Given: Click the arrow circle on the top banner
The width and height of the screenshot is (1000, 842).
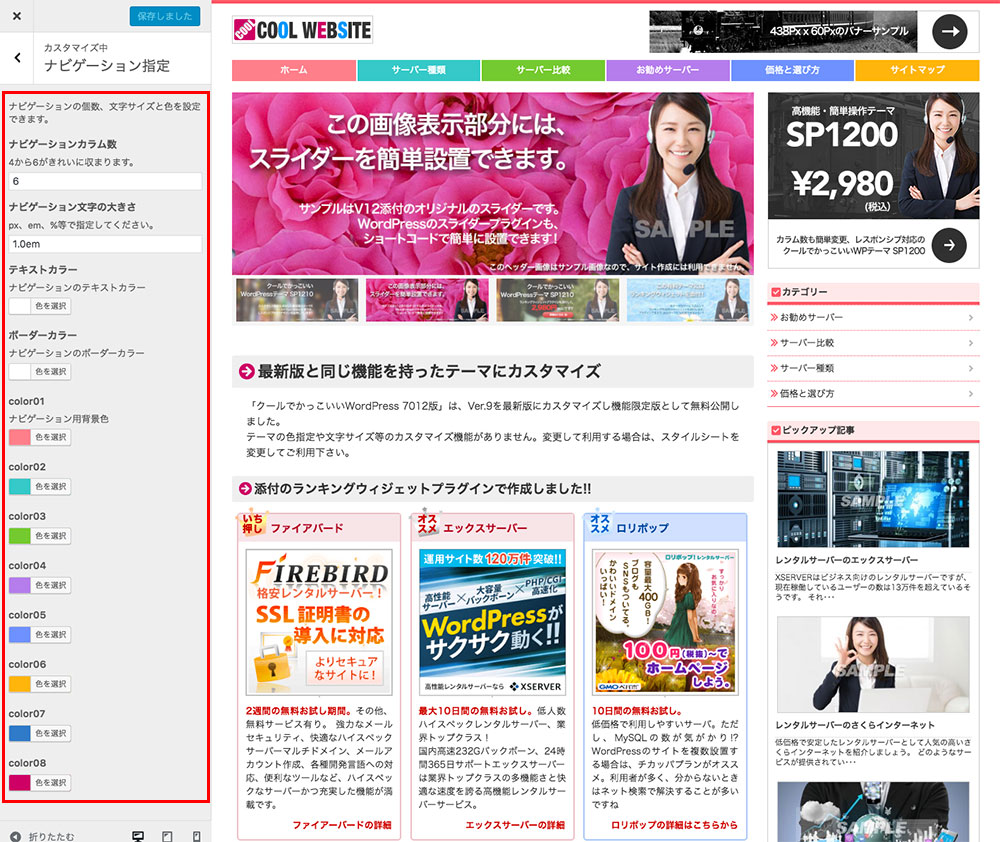Looking at the screenshot, I should click(950, 31).
